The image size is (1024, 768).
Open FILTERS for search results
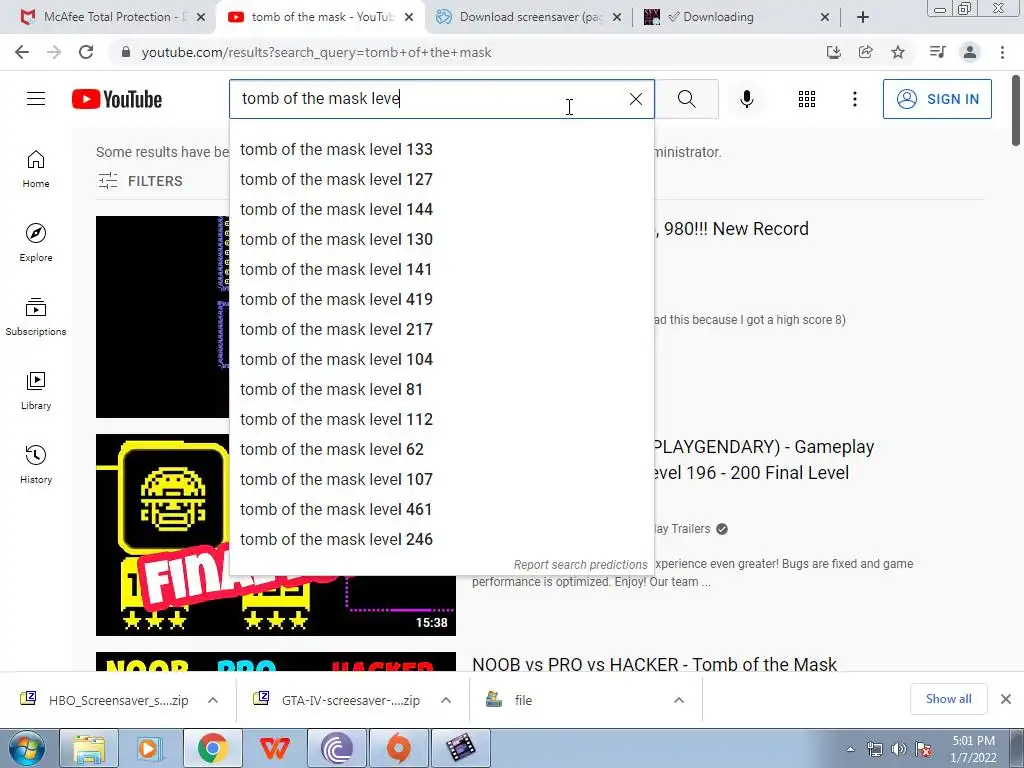pos(140,181)
